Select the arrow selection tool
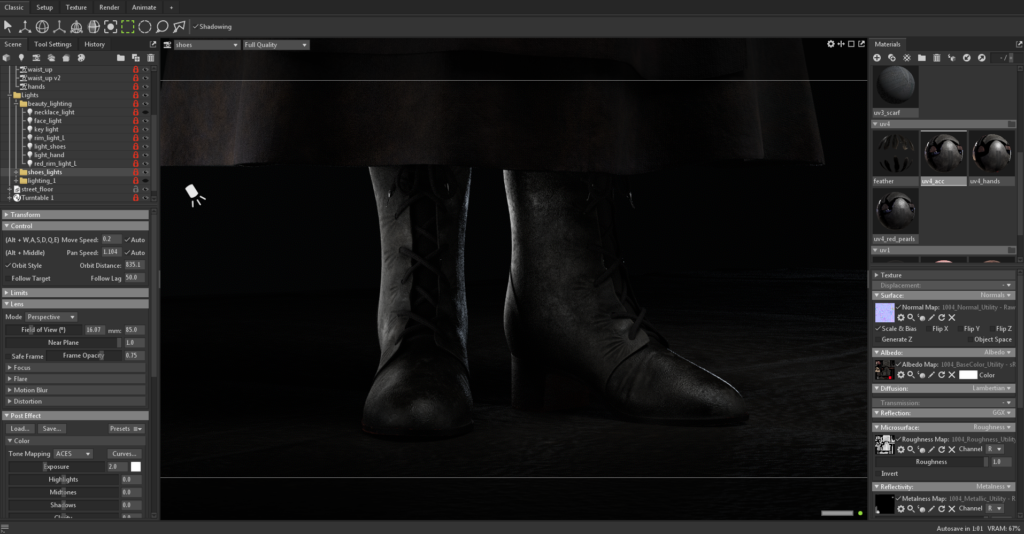The height and width of the screenshot is (534, 1024). pyautogui.click(x=8, y=26)
